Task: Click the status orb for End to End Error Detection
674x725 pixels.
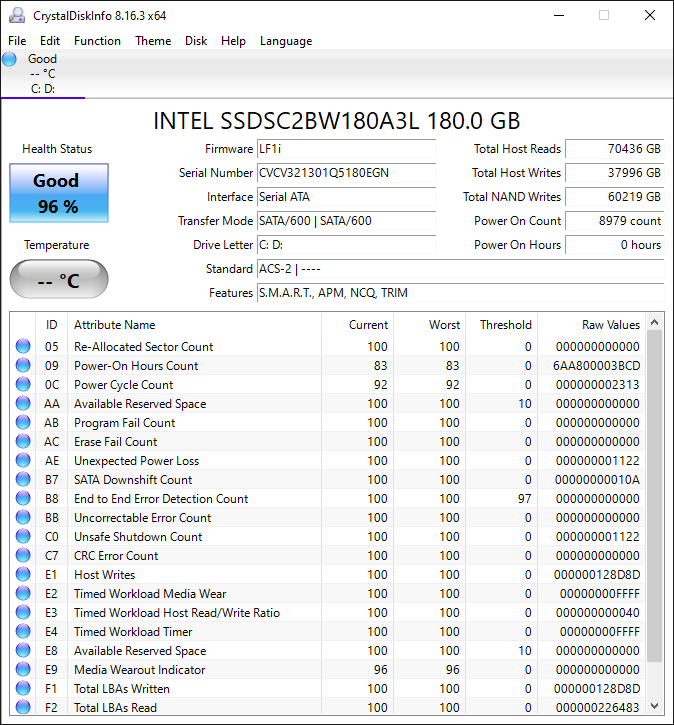Action: click(x=23, y=498)
